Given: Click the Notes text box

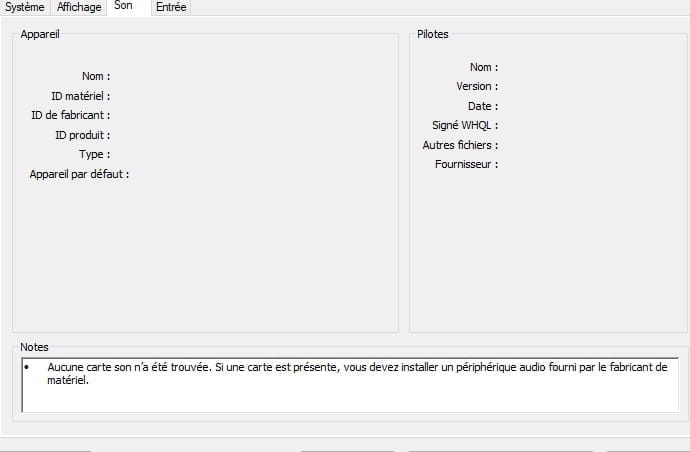Looking at the screenshot, I should click(x=350, y=385).
